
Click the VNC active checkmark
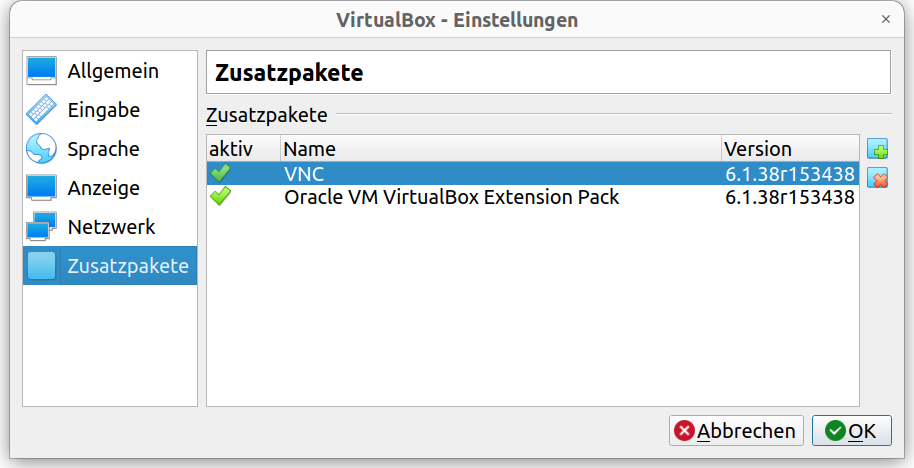220,174
